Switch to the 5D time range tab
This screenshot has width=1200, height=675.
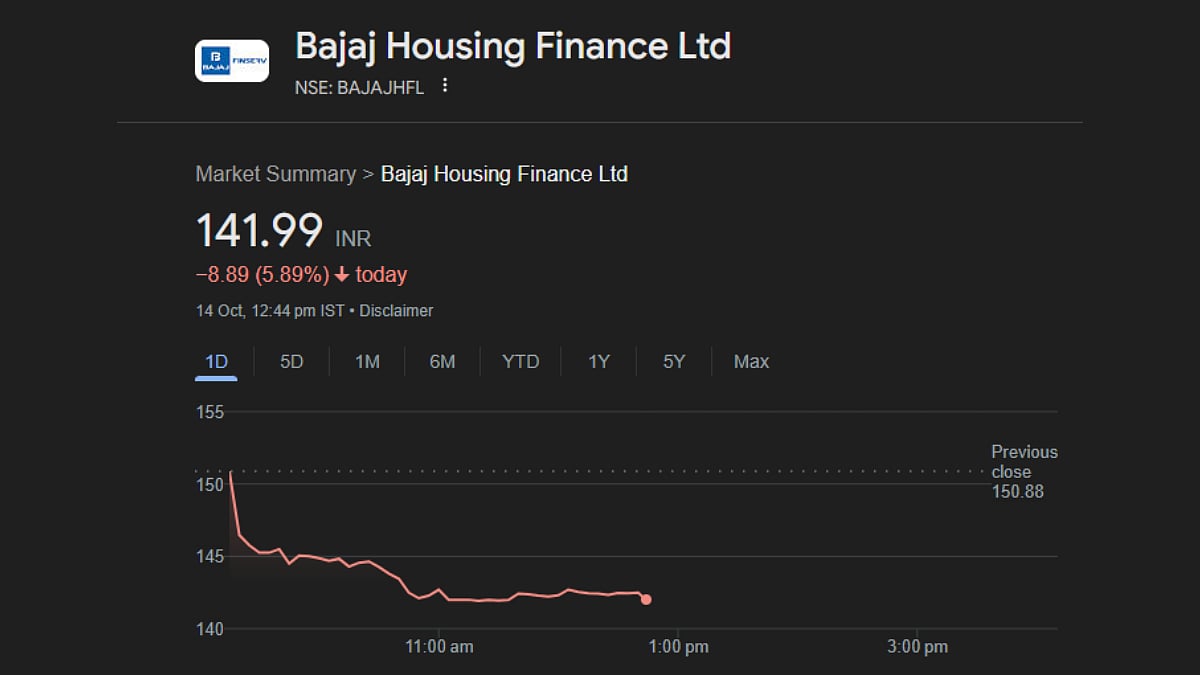pos(291,362)
